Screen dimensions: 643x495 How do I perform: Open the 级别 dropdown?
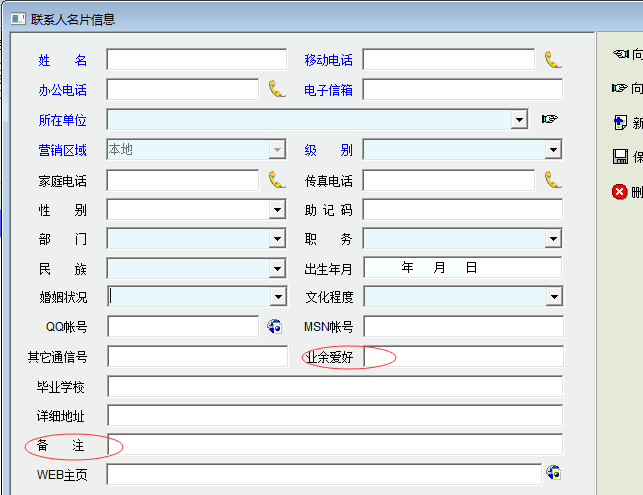553,150
